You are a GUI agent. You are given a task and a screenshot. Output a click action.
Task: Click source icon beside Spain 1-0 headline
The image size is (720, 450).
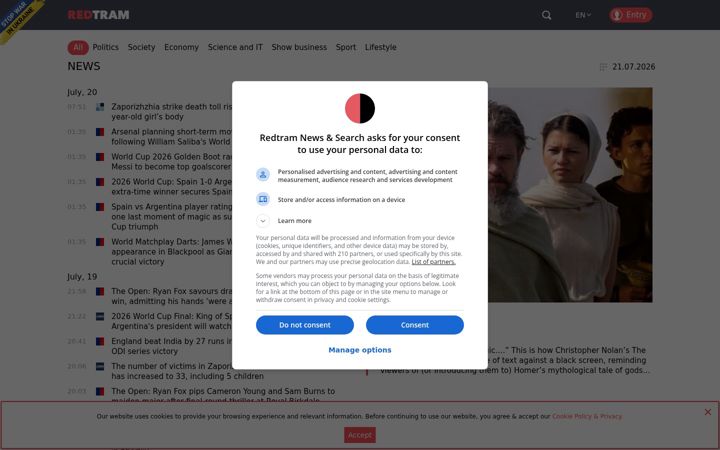[100, 182]
